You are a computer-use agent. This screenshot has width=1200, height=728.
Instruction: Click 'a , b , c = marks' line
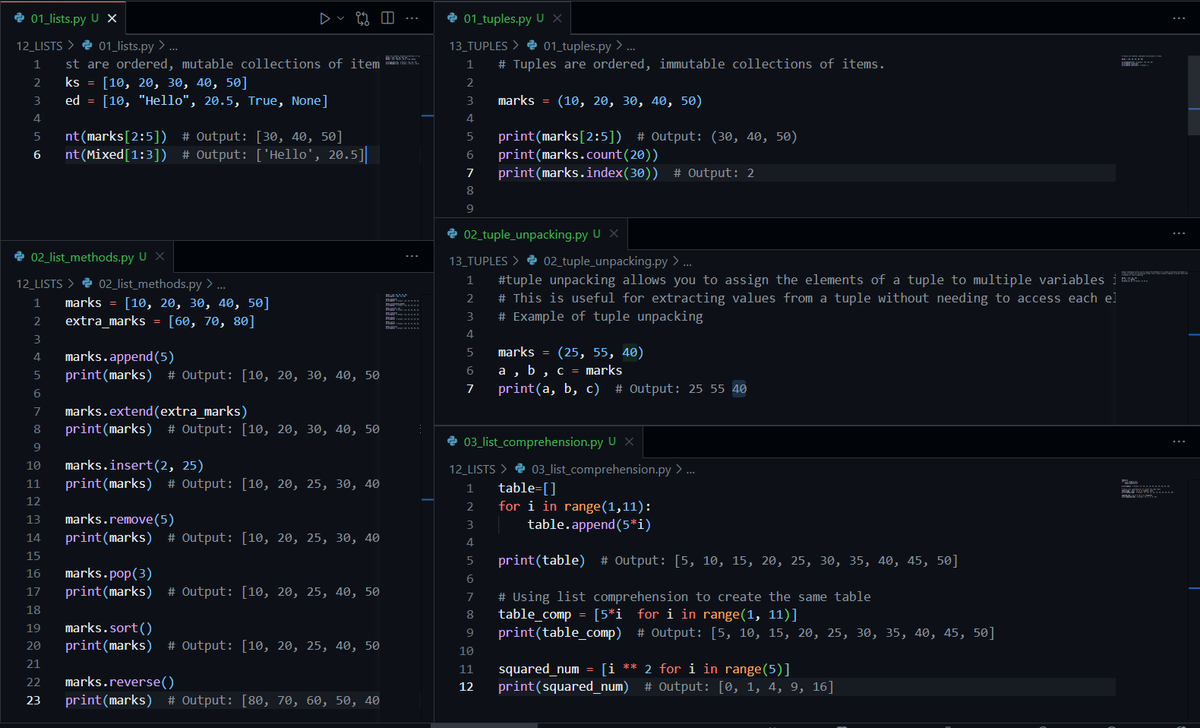pos(560,370)
